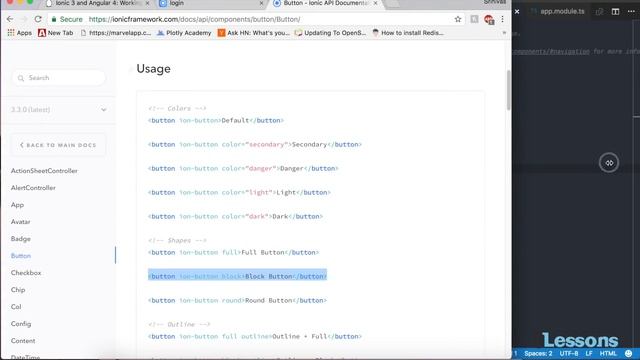Click the circular double-arrow overlay icon
The image size is (640, 360).
pyautogui.click(x=609, y=163)
